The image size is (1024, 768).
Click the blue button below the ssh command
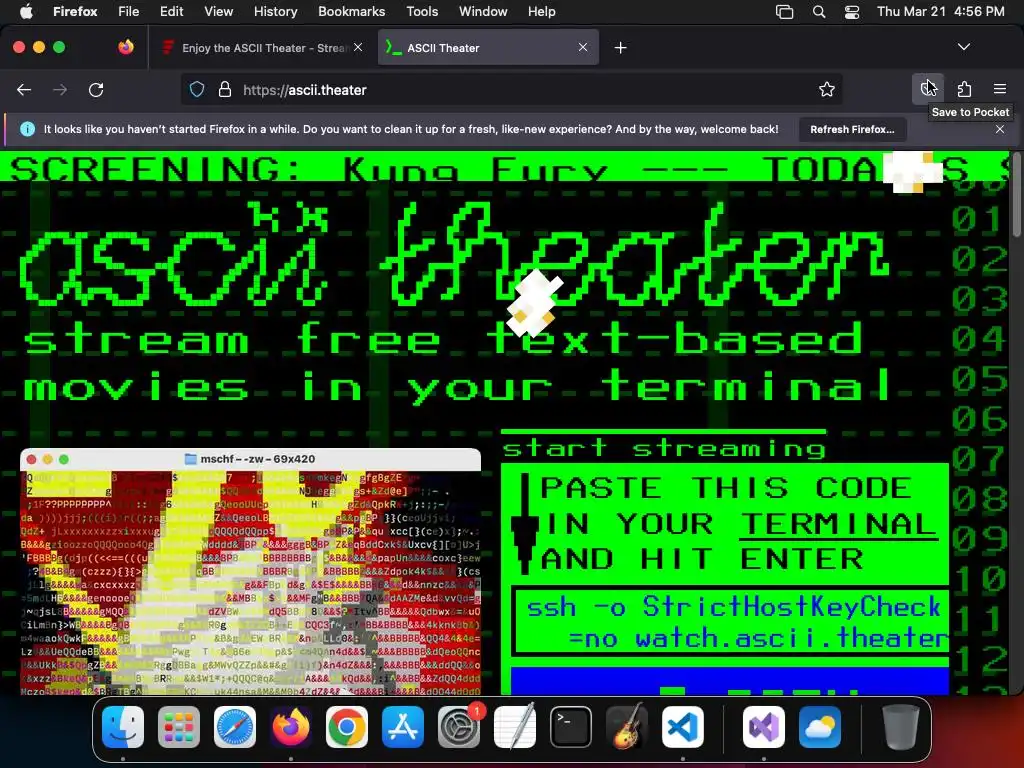729,680
